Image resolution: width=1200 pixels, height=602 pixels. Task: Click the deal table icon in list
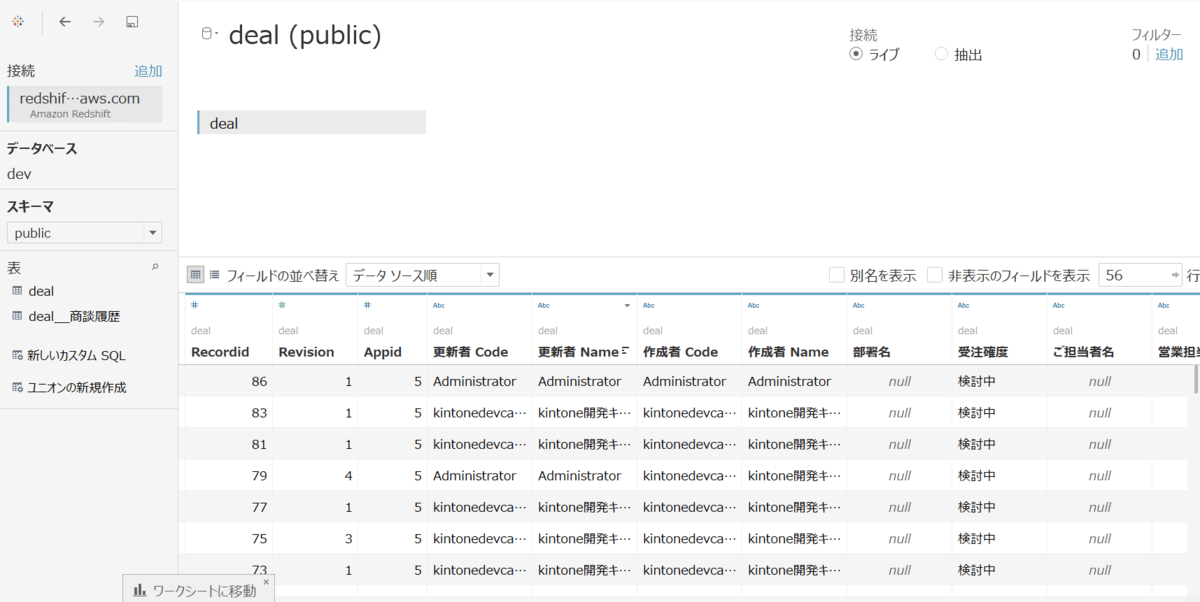(x=17, y=291)
